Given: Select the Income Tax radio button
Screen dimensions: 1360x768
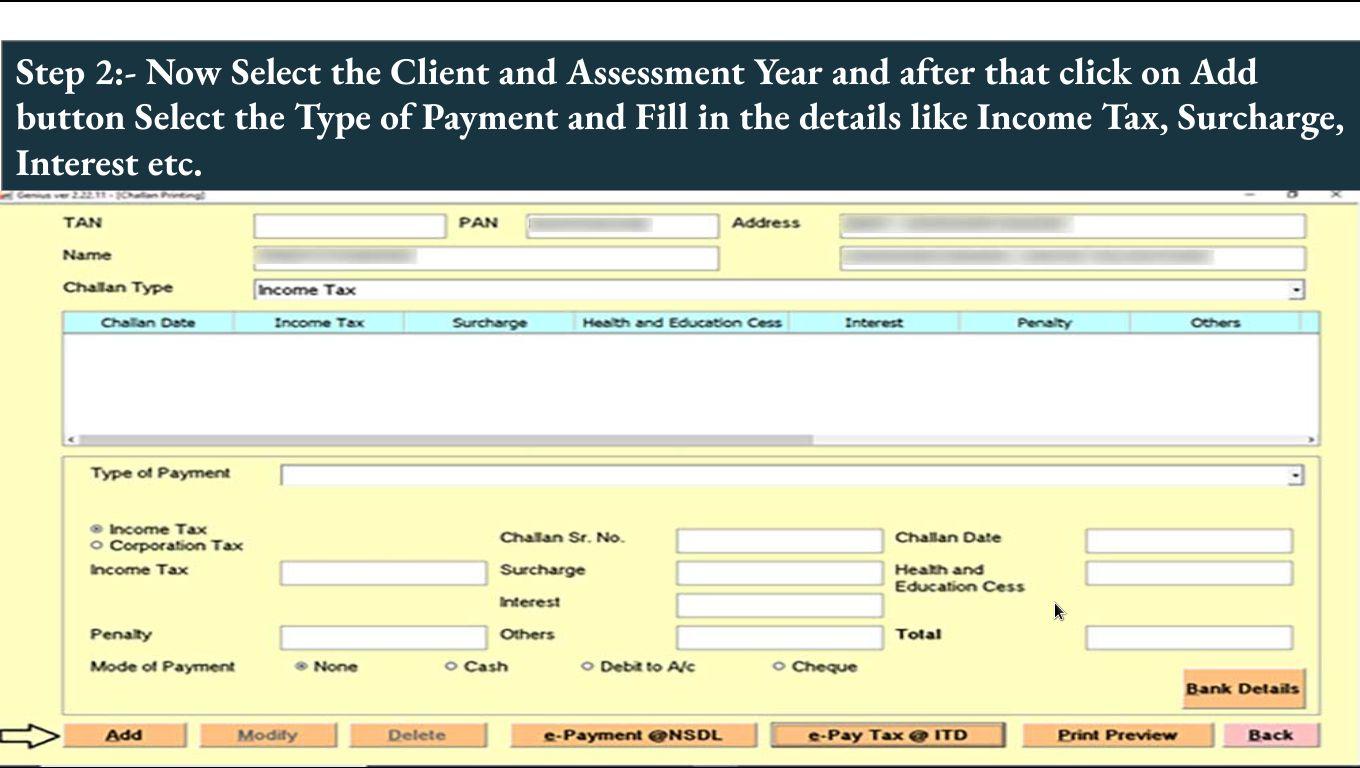Looking at the screenshot, I should coord(97,529).
